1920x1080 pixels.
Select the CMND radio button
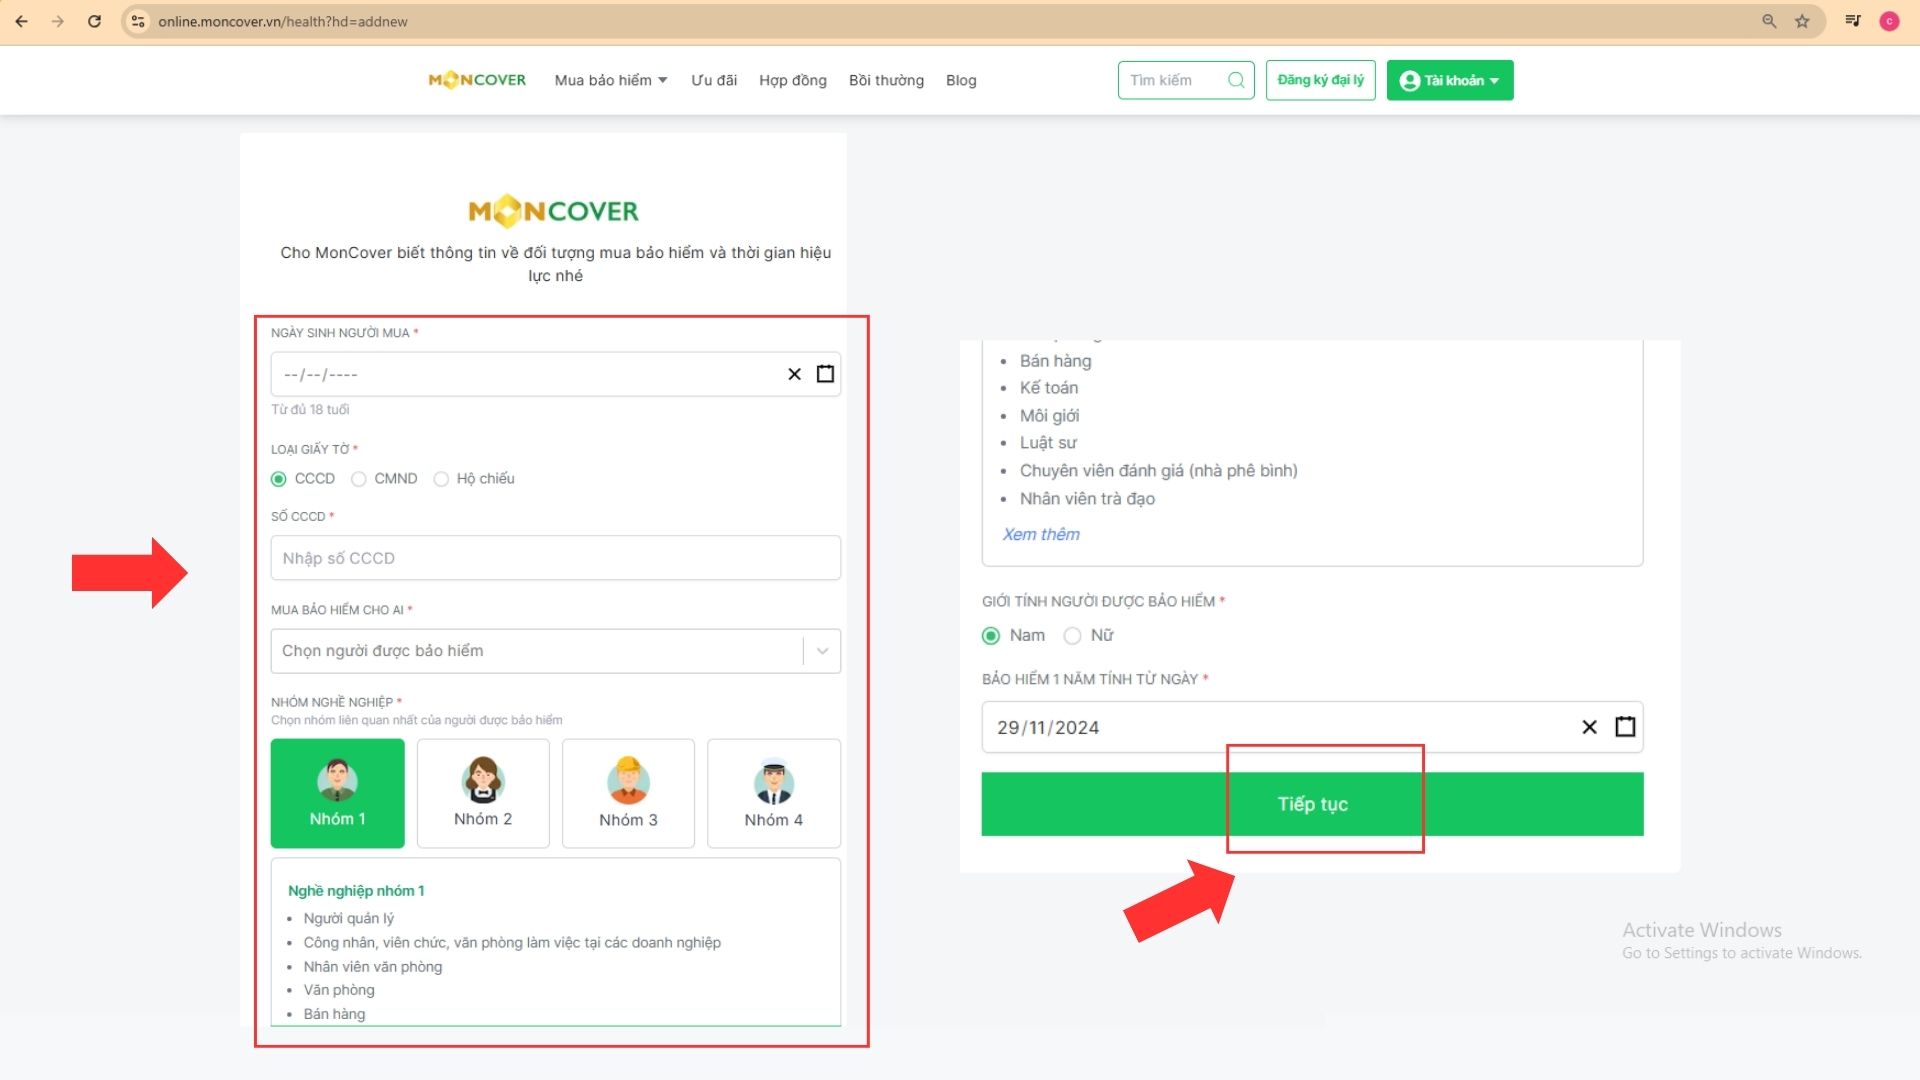pos(359,477)
